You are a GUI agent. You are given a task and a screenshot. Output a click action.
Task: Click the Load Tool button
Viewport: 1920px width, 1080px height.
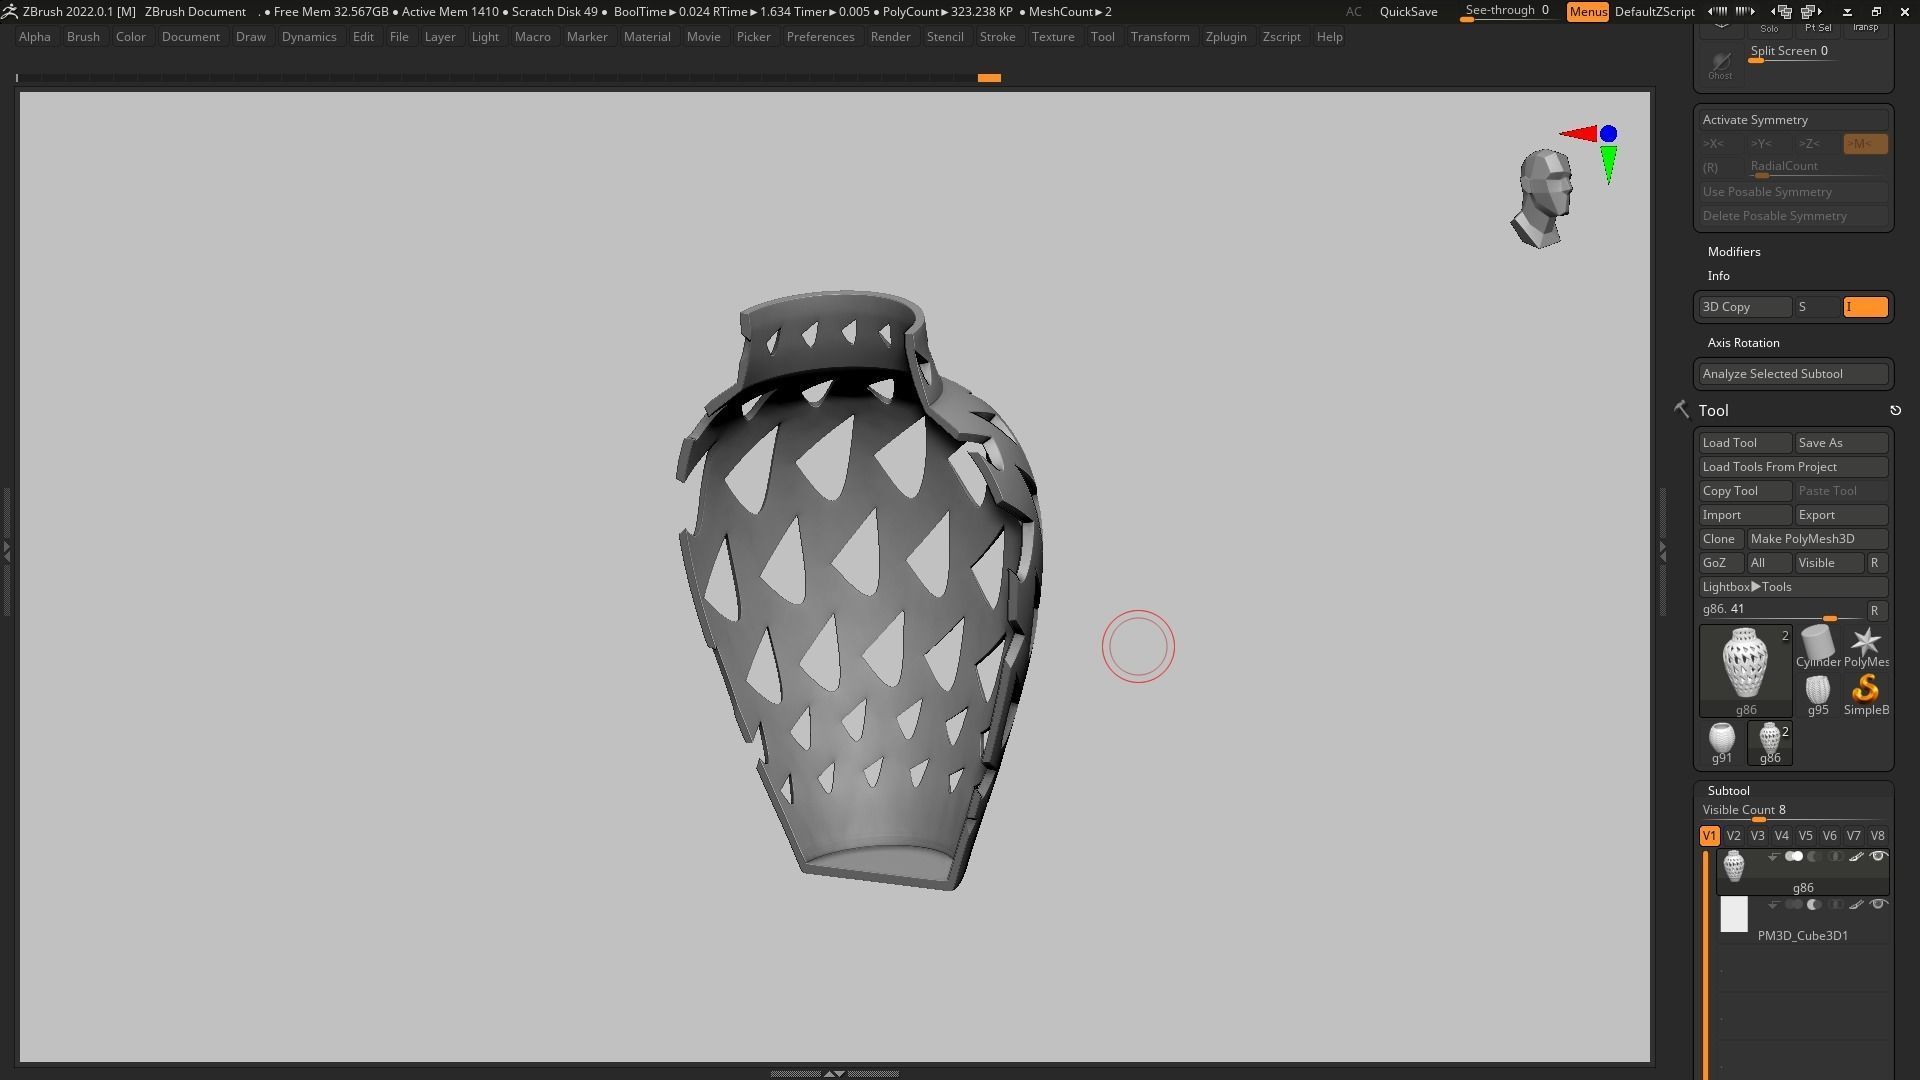point(1745,443)
